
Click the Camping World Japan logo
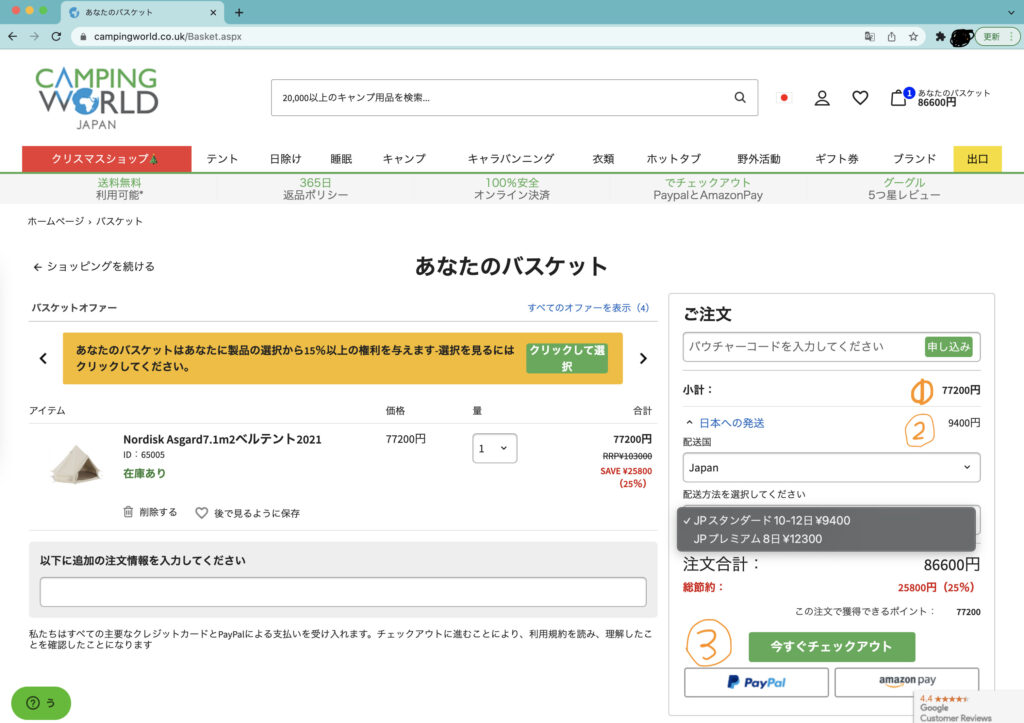97,98
